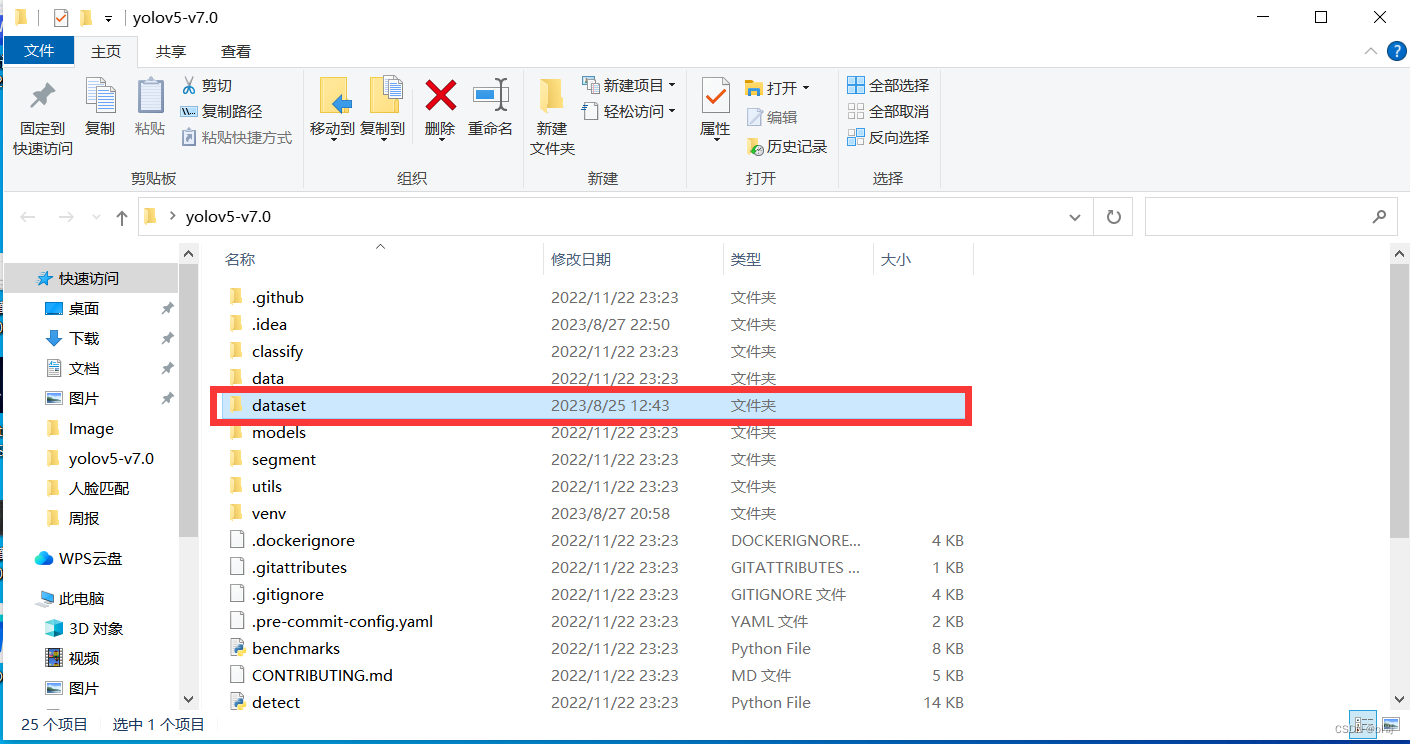This screenshot has height=744, width=1410.
Task: Click Select all (全部选择)
Action: point(888,85)
